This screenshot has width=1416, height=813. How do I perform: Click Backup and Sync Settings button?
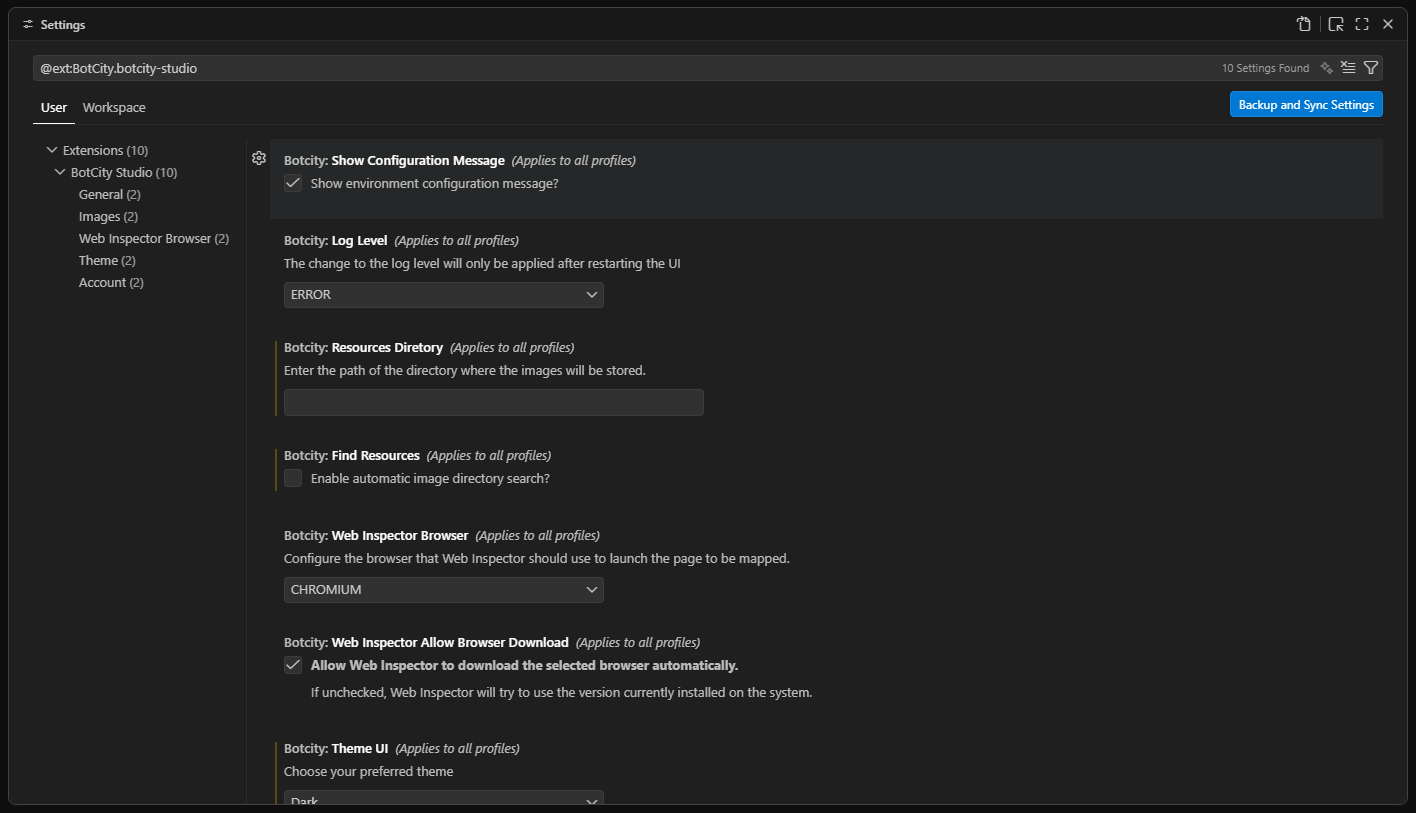coord(1306,105)
